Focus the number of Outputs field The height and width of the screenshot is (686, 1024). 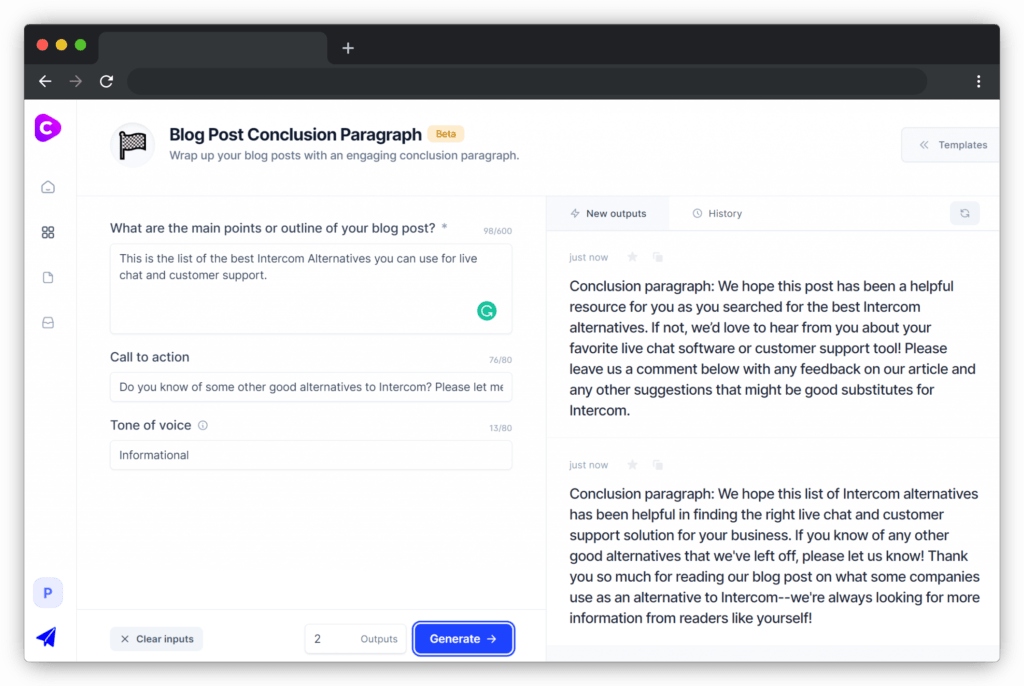tap(355, 639)
